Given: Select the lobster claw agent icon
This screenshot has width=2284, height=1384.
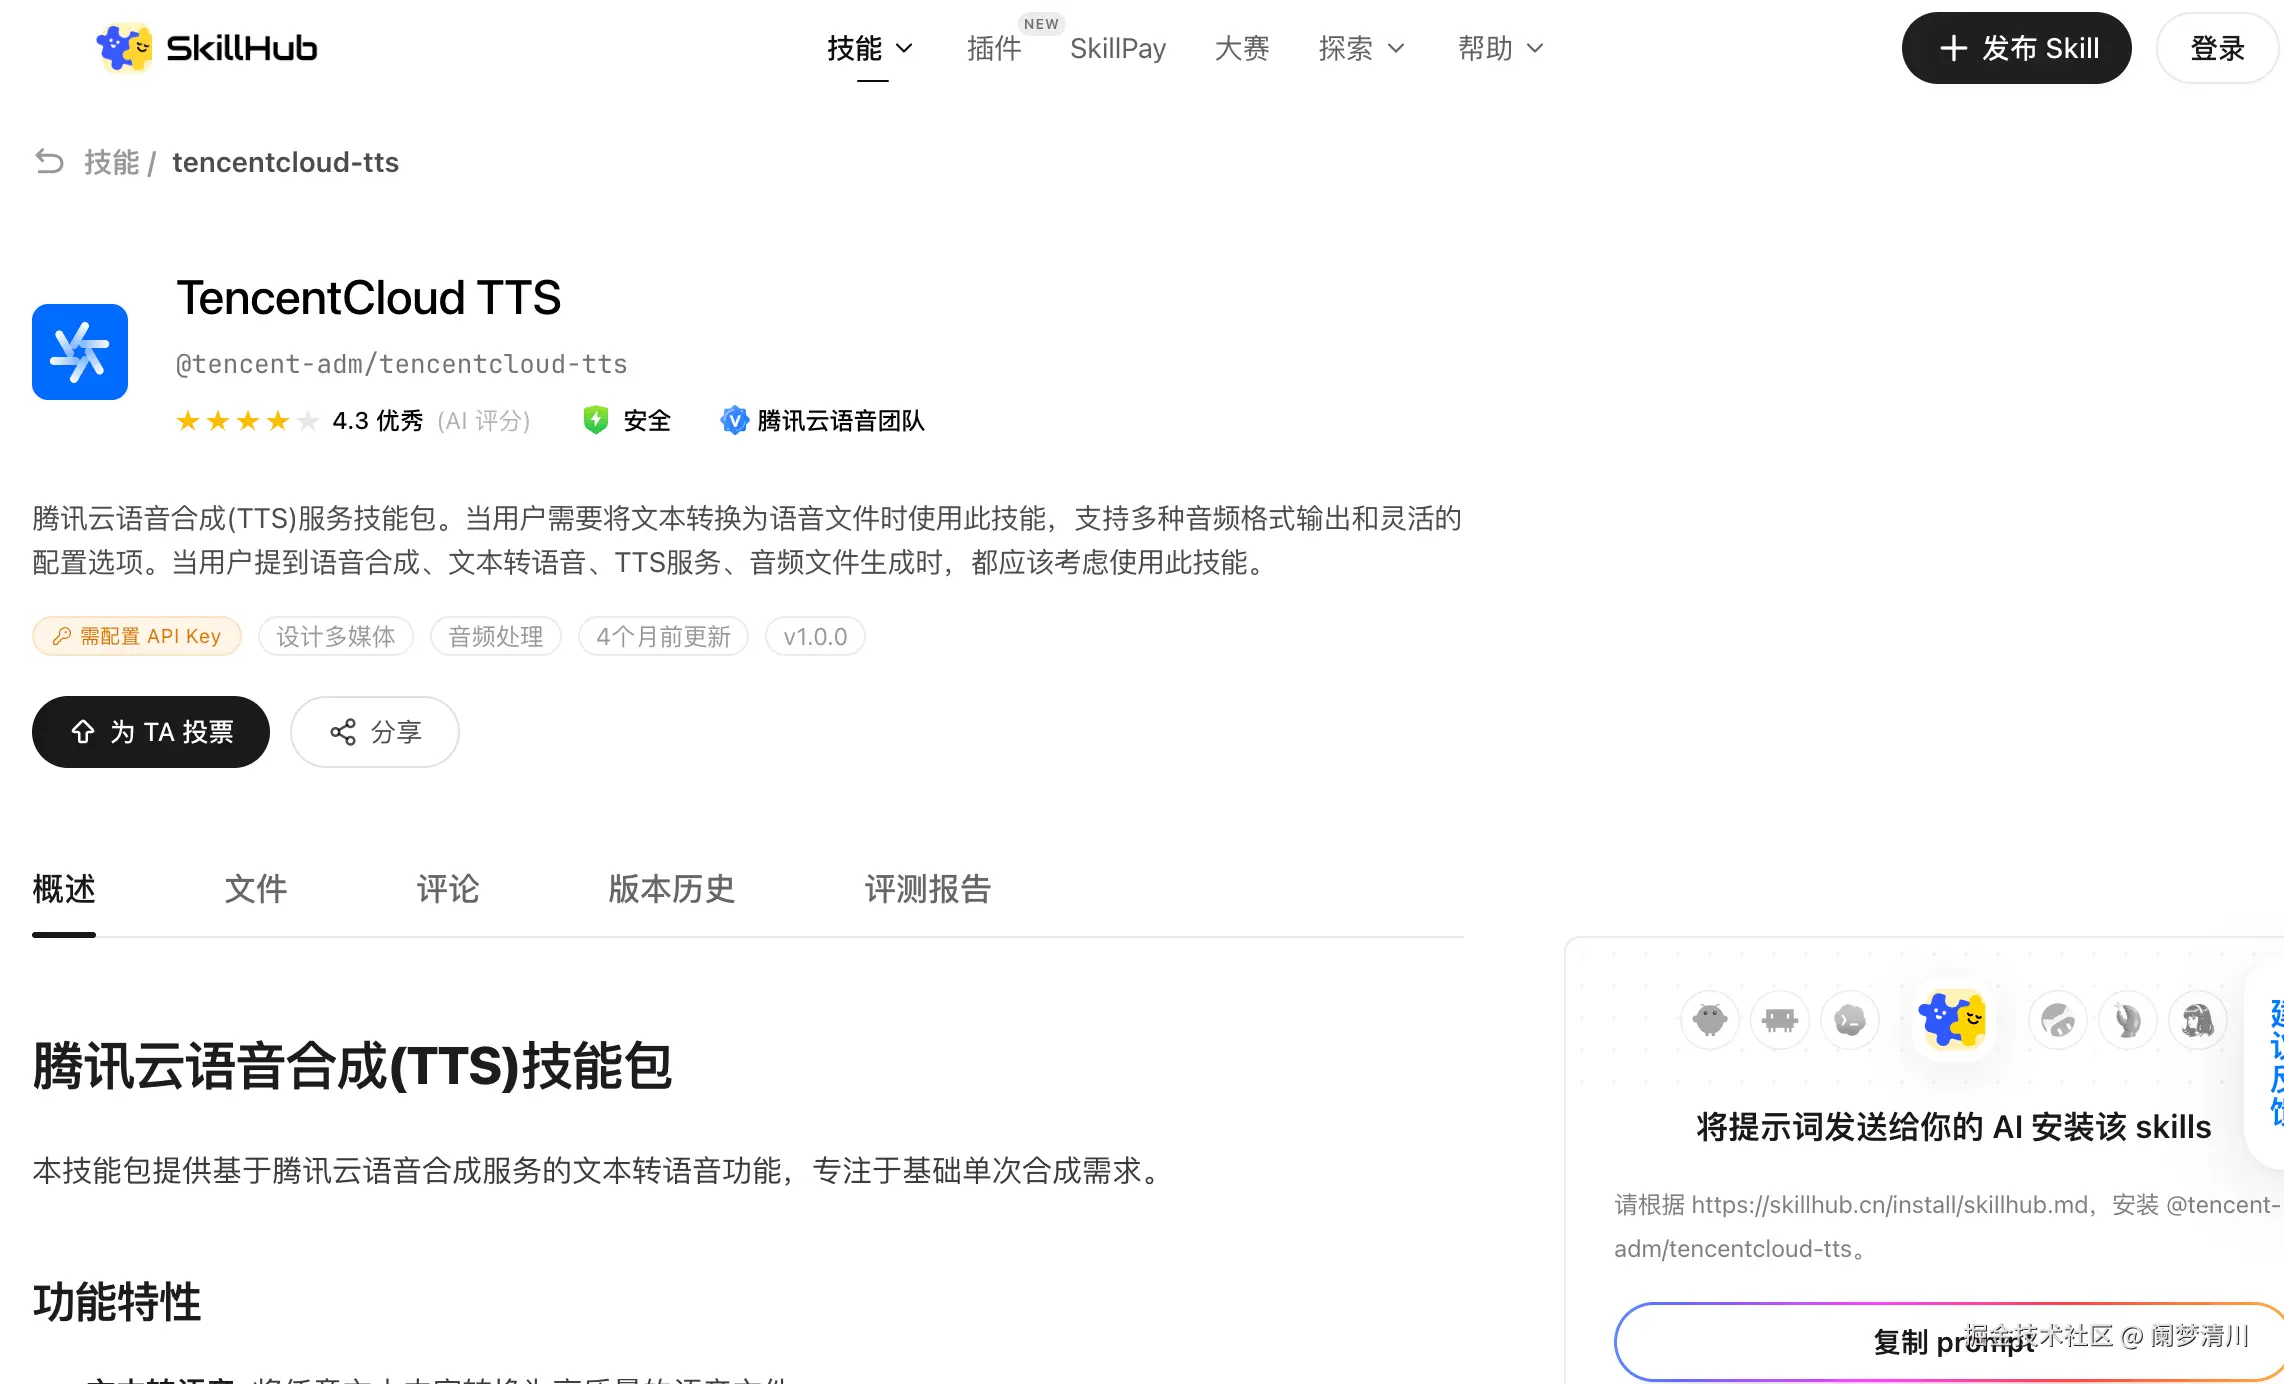Looking at the screenshot, I should 2128,1020.
